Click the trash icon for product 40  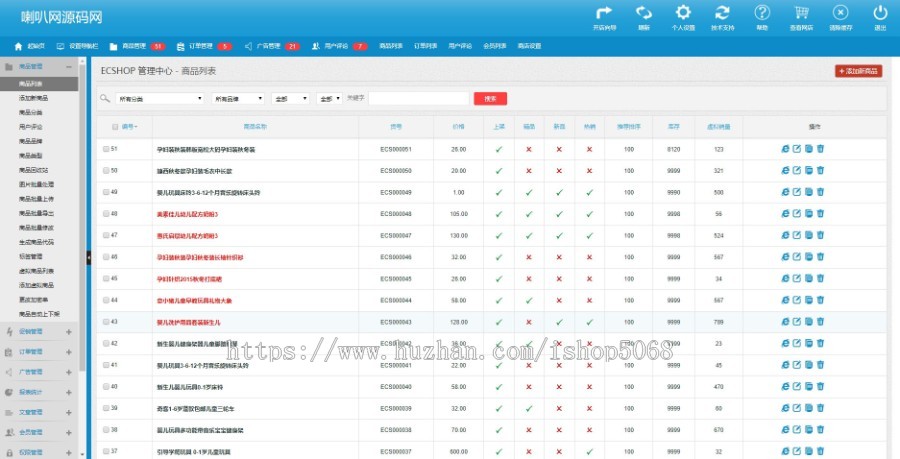pyautogui.click(x=820, y=387)
